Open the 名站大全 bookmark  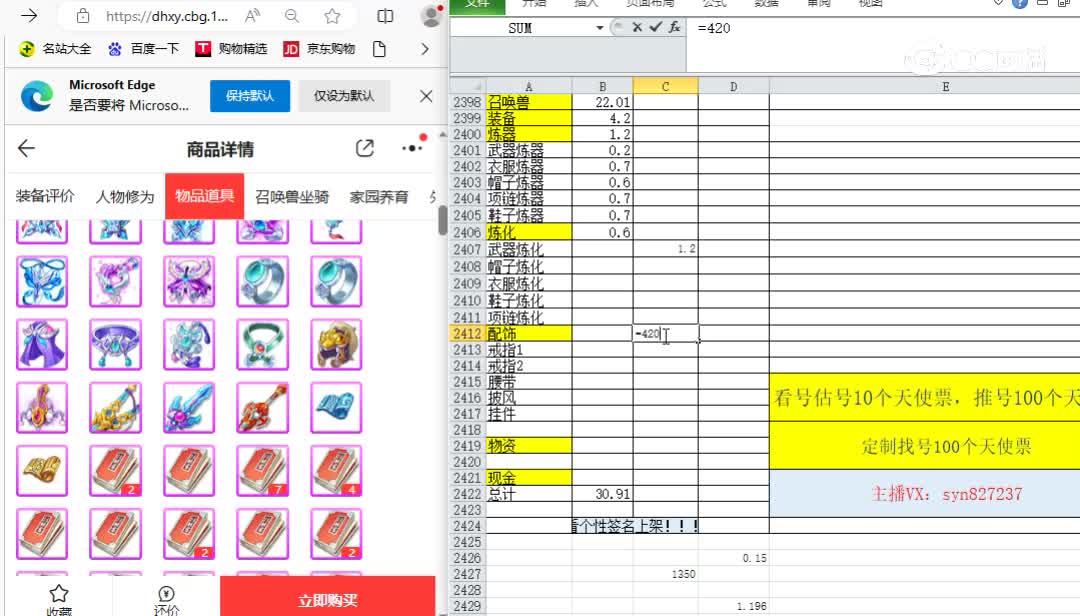coord(55,49)
